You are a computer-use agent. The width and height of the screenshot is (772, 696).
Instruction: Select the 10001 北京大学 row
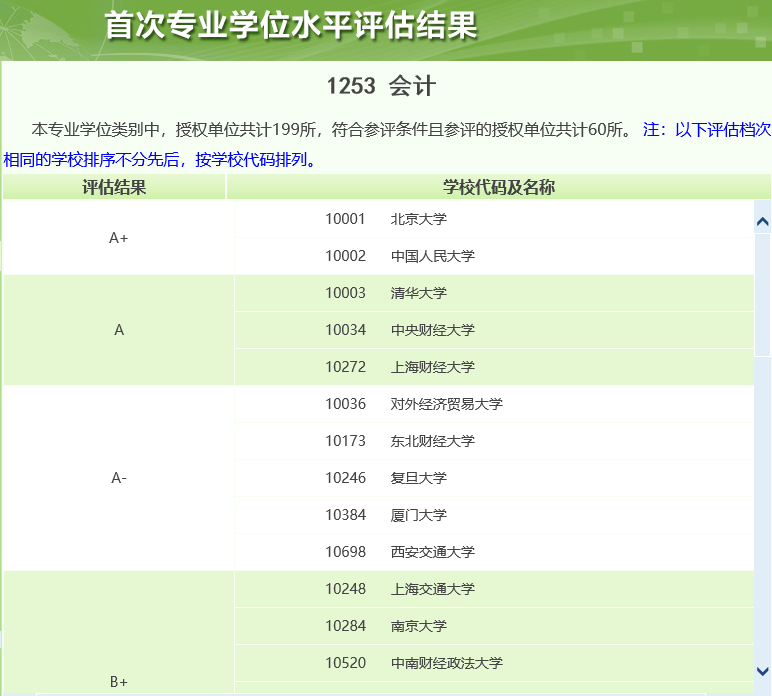point(494,219)
